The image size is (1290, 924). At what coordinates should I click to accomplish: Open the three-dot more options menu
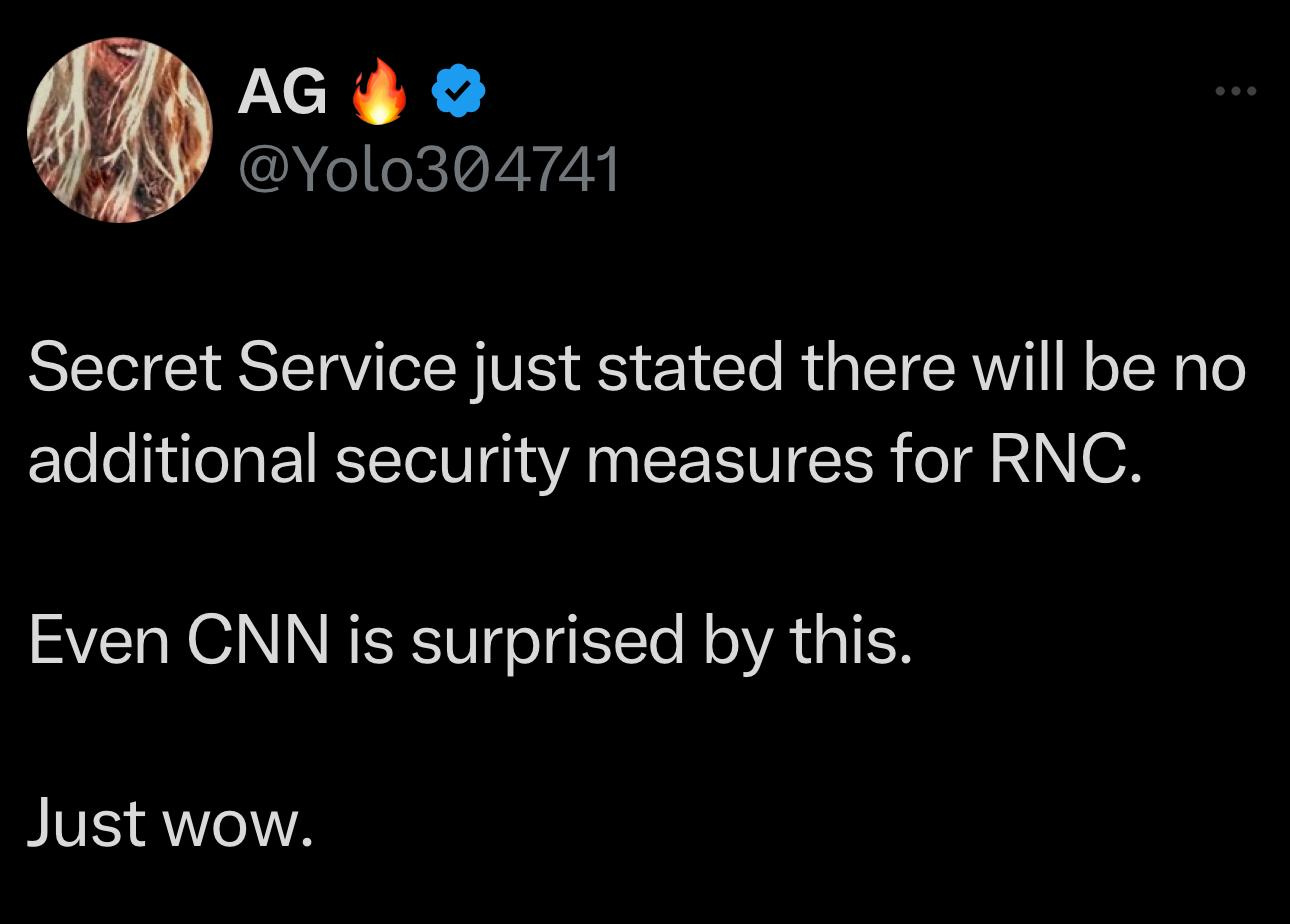(1235, 91)
